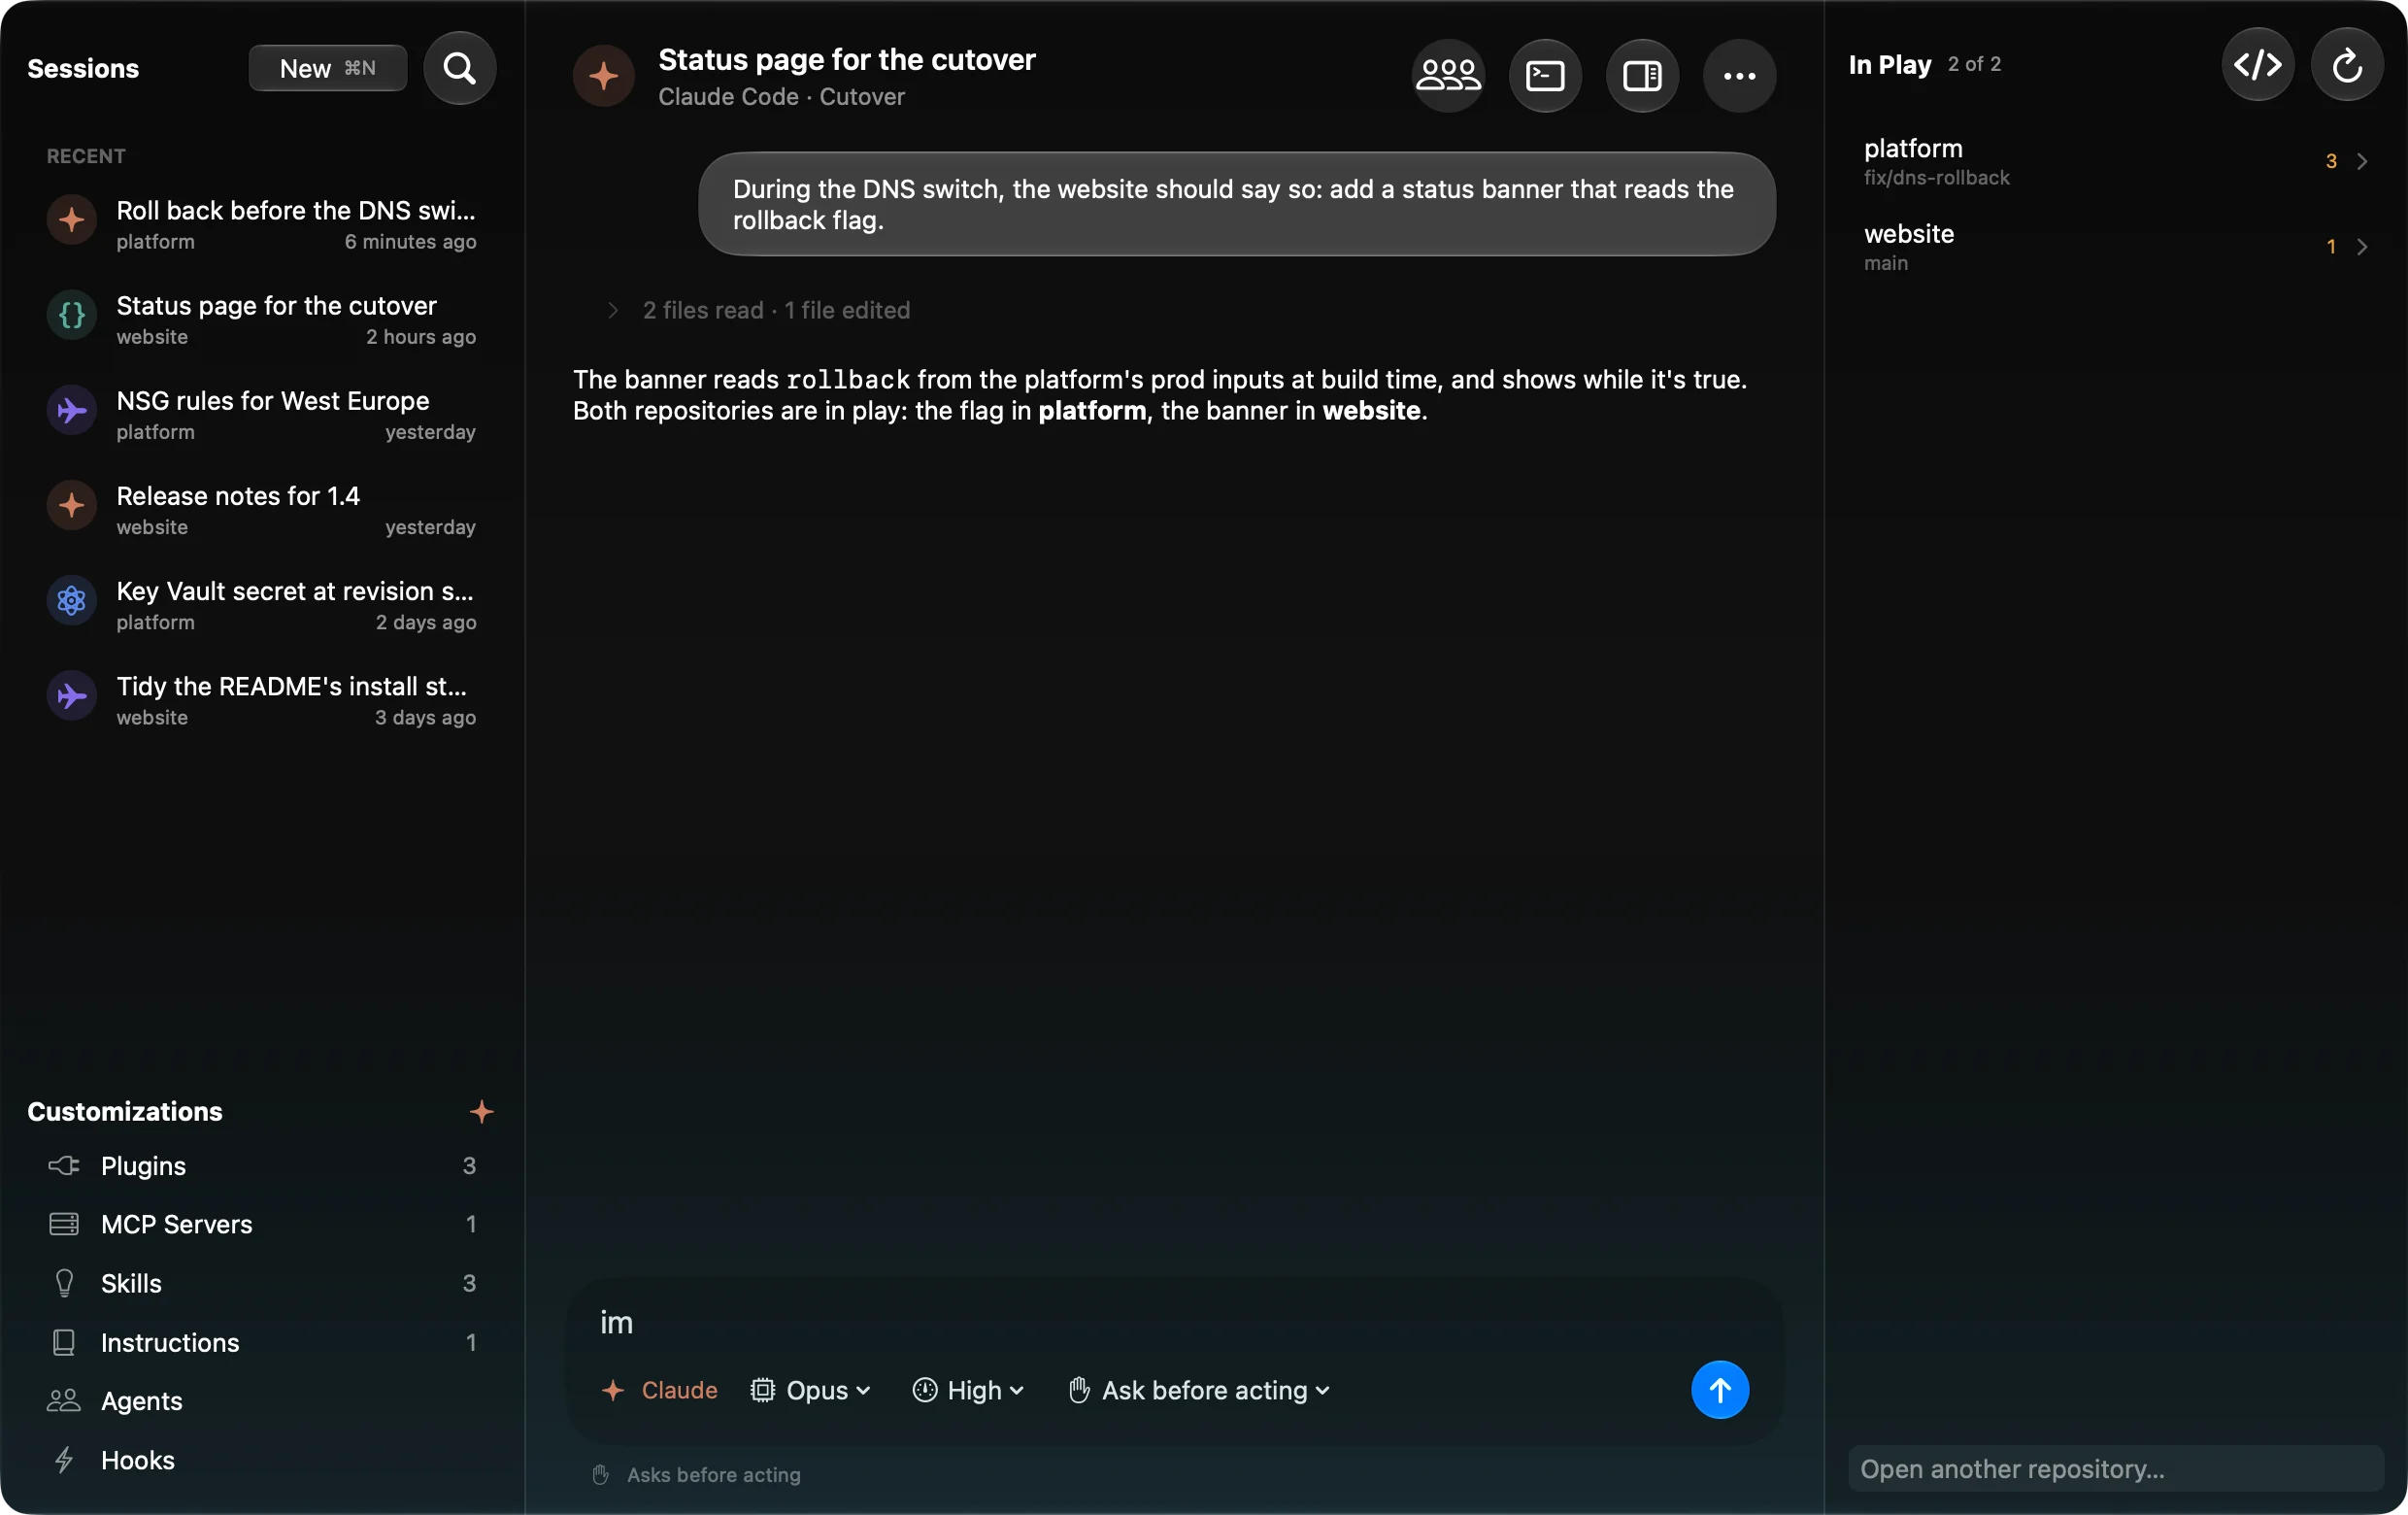
Task: Click the Claude Code · Cutover subtitle
Action: coord(781,96)
